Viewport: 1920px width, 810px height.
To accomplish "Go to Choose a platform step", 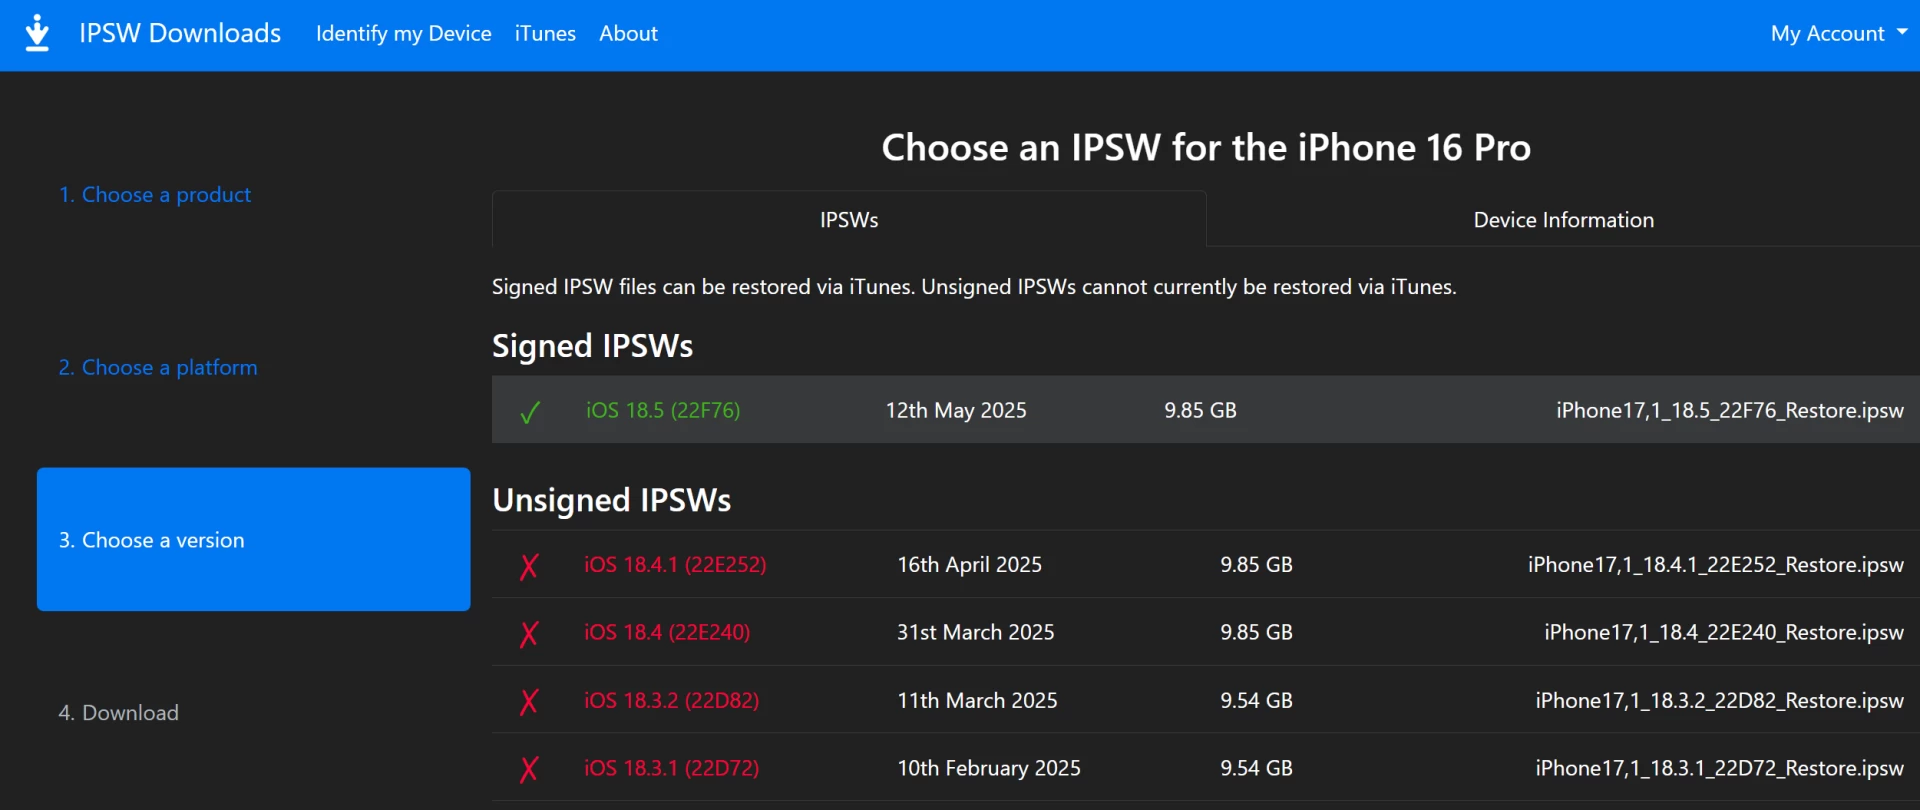I will 158,368.
